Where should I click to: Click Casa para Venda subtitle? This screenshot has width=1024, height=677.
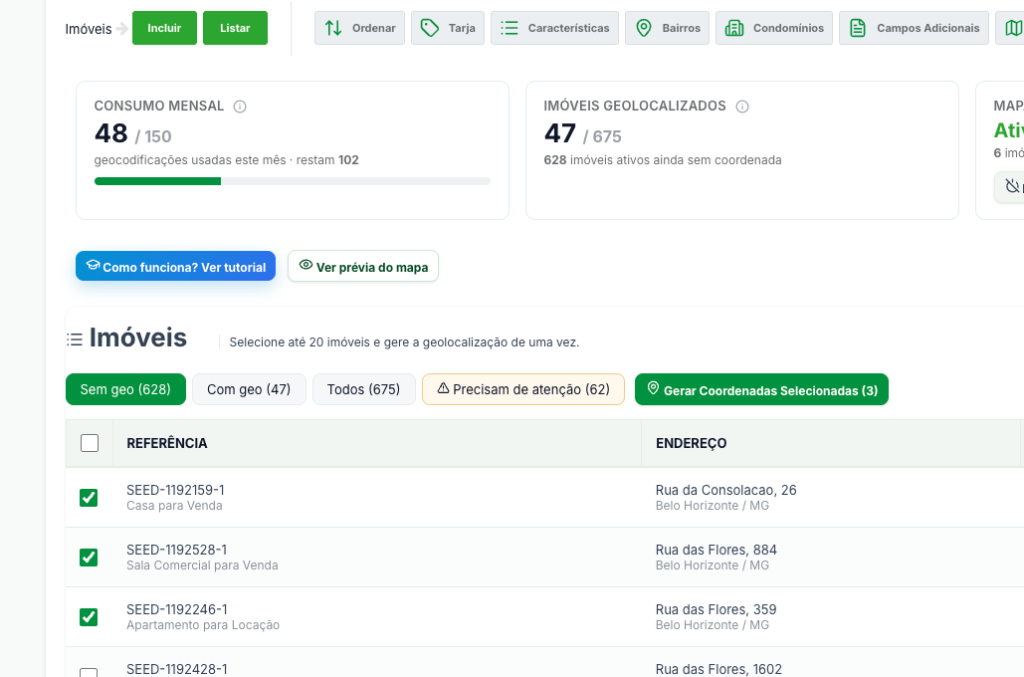click(x=174, y=506)
